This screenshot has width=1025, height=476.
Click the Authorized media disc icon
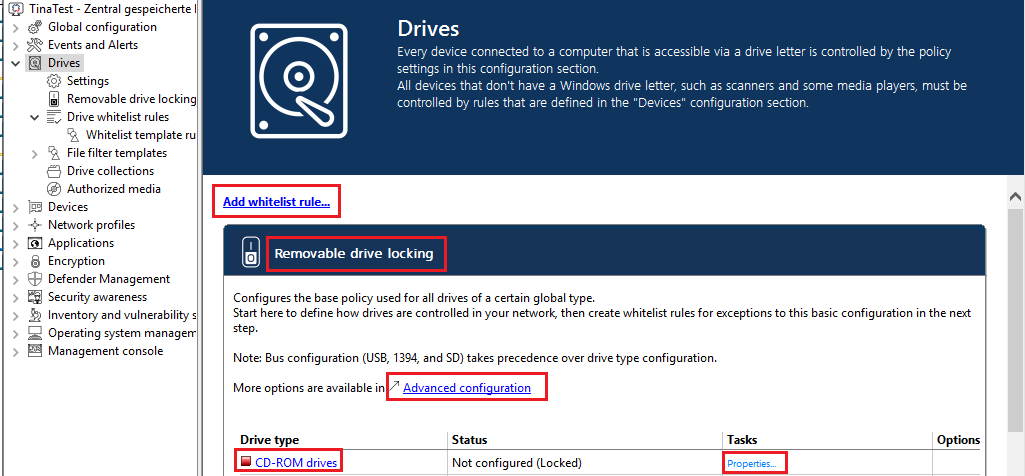tap(54, 189)
